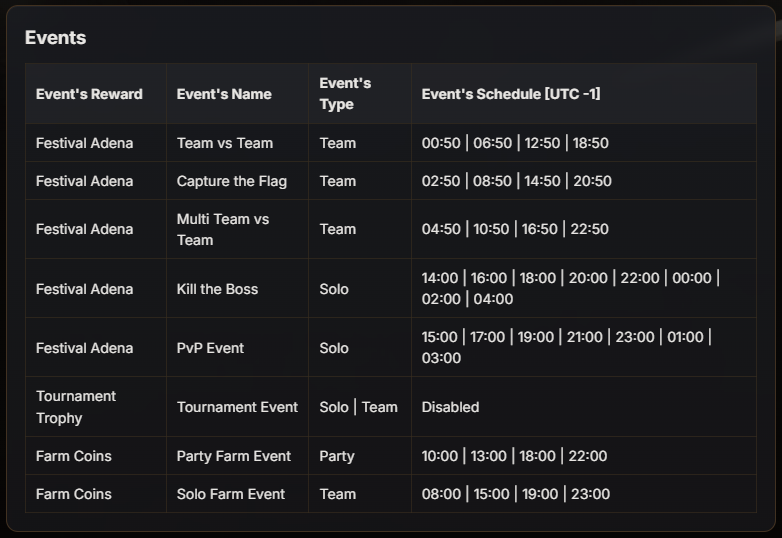
Task: Select the Team vs Team event name
Action: tap(225, 143)
